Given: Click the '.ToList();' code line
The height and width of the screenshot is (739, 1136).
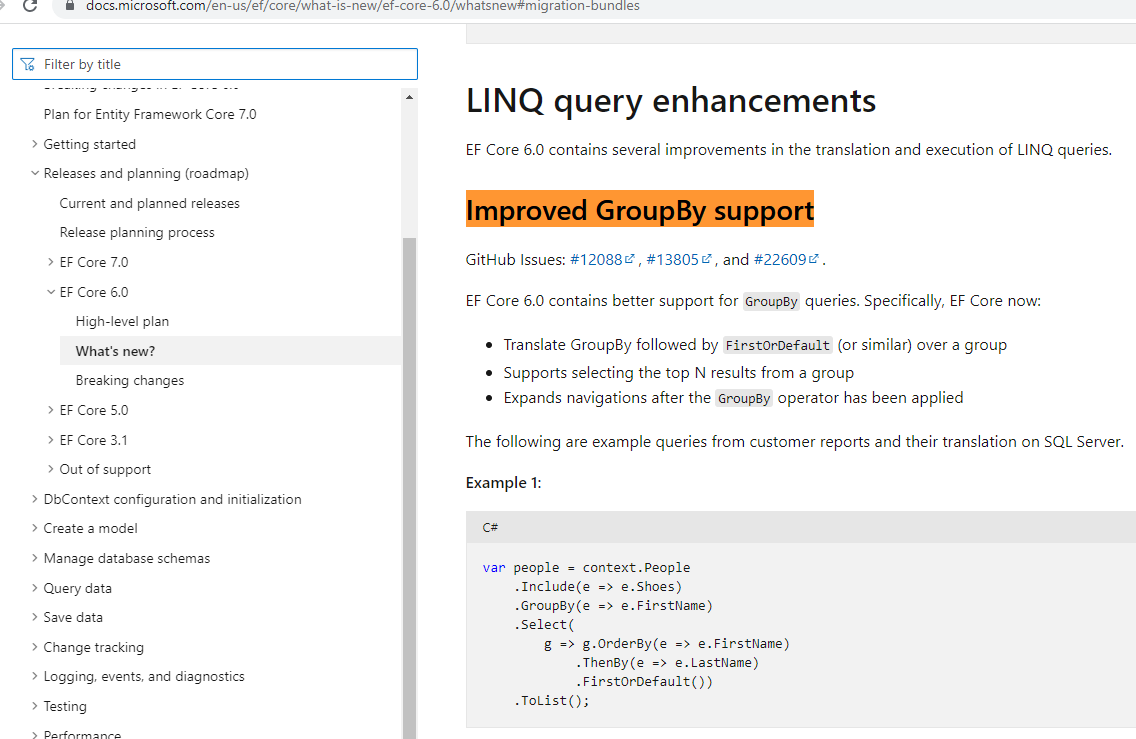Looking at the screenshot, I should tap(552, 701).
